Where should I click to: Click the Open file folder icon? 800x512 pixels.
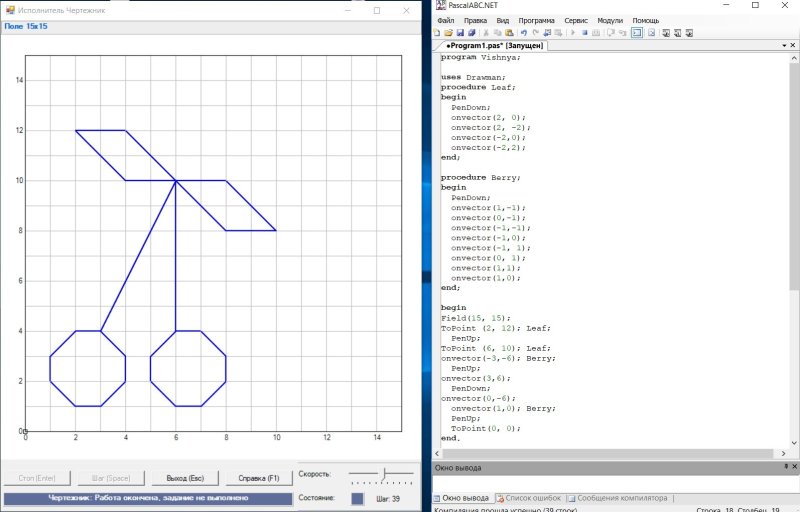[x=448, y=32]
